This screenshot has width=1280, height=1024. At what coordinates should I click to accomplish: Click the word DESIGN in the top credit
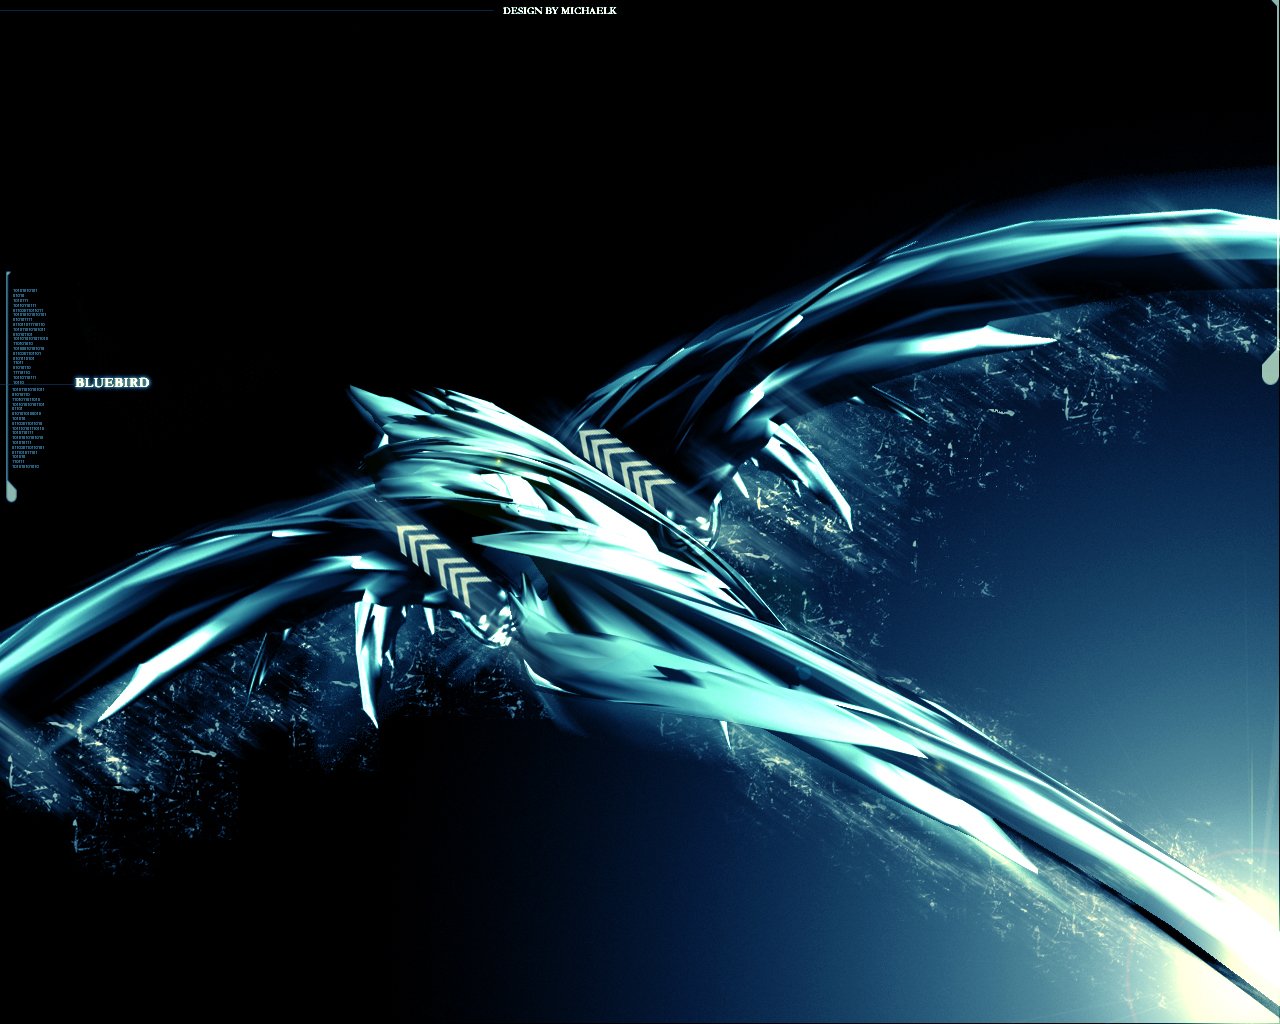coord(522,11)
